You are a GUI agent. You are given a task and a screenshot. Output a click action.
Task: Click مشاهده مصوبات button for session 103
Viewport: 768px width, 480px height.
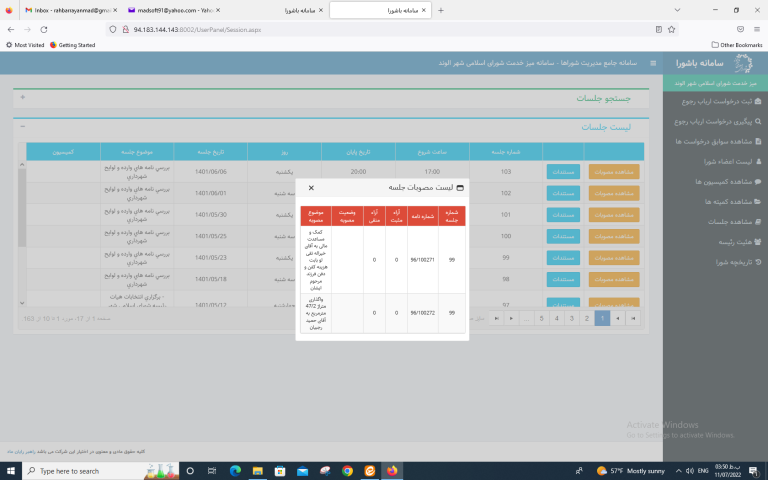613,171
